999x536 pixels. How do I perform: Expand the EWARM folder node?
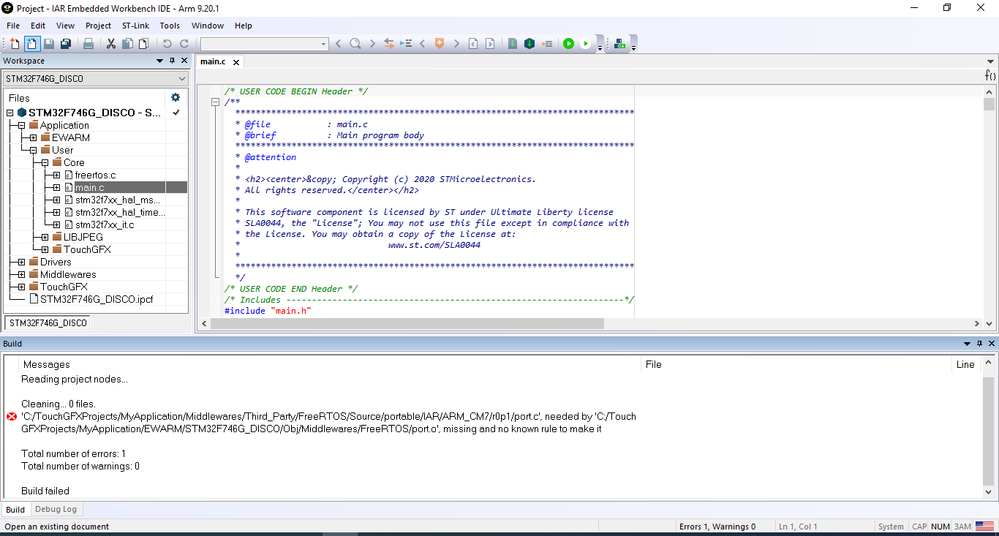(33, 138)
